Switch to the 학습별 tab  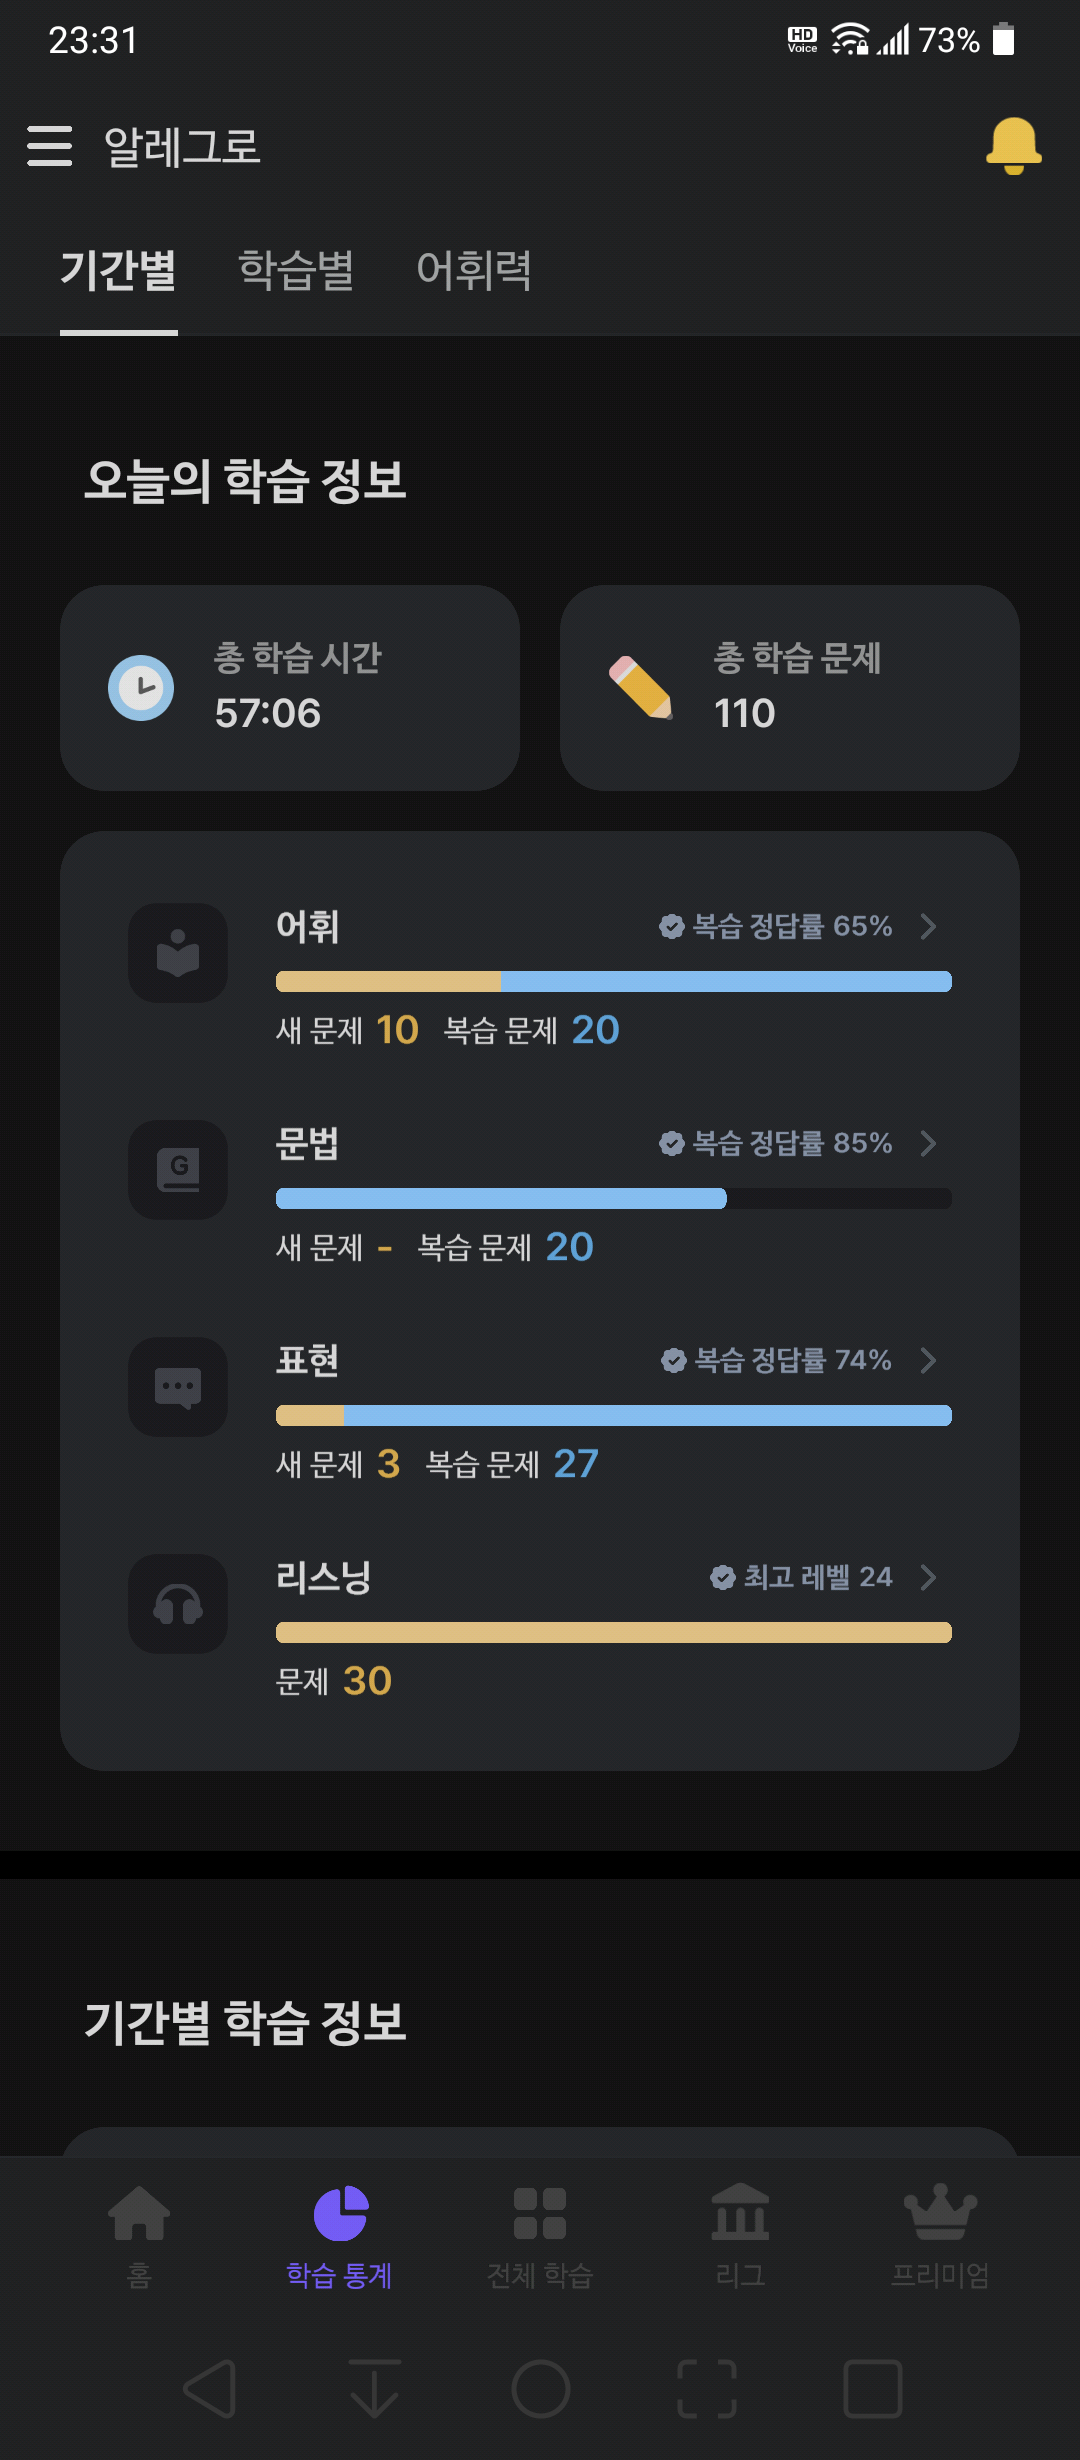click(x=296, y=270)
